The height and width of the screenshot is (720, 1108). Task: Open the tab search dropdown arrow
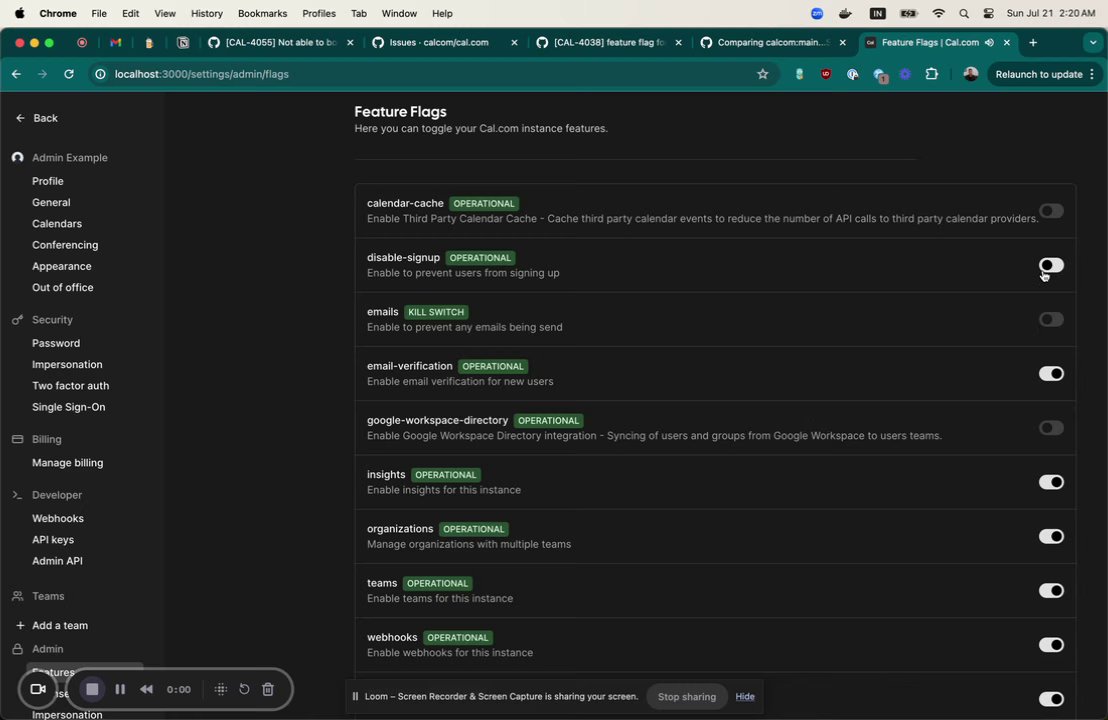coord(1093,42)
